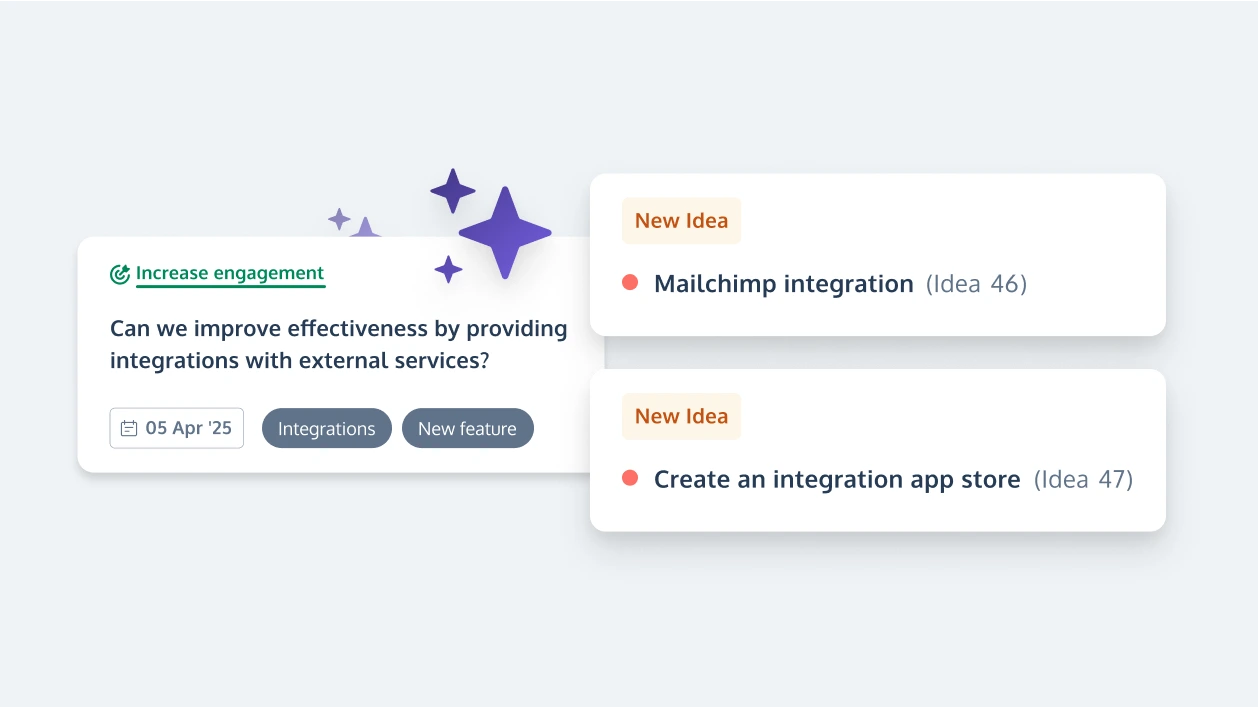Click the (Idea 46) reference text
Viewport: 1258px width, 707px height.
click(976, 284)
